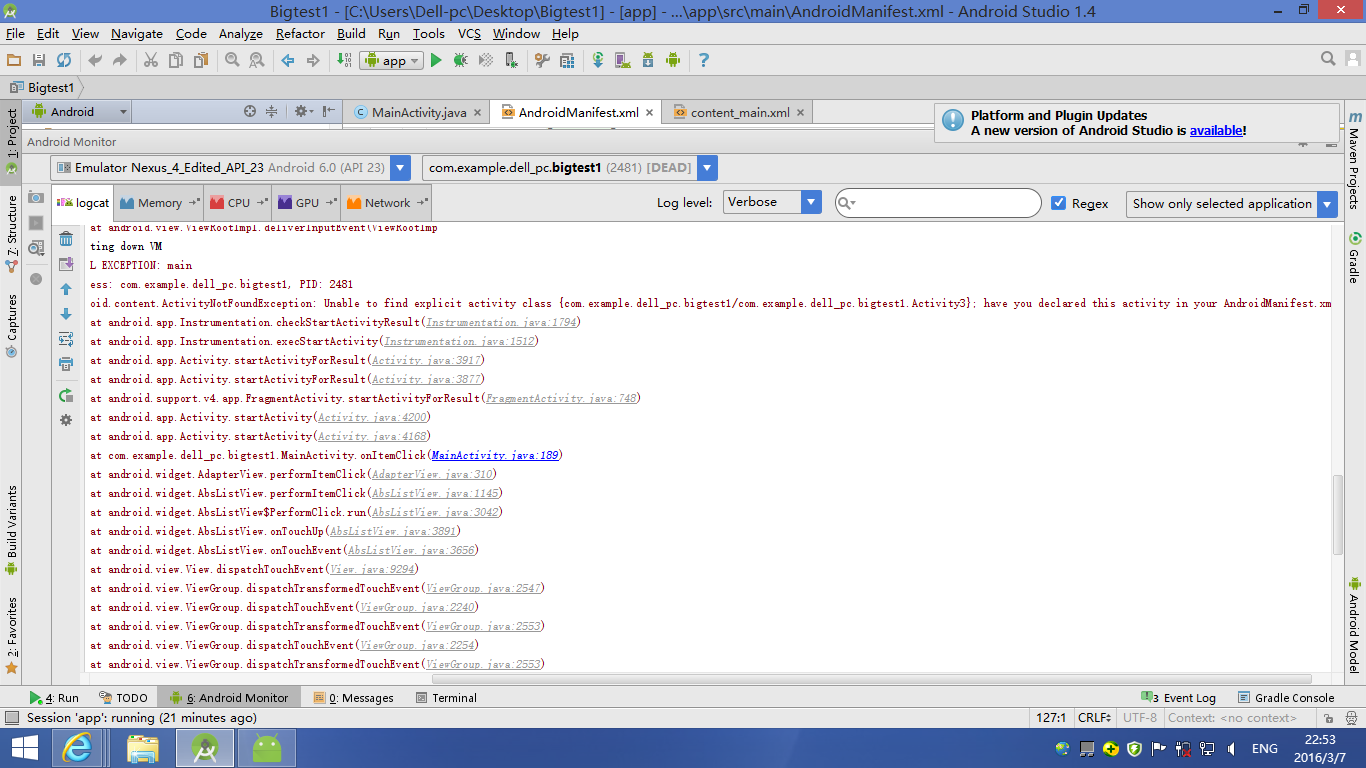The width and height of the screenshot is (1366, 768).
Task: Click the 'available' update link
Action: point(1215,131)
